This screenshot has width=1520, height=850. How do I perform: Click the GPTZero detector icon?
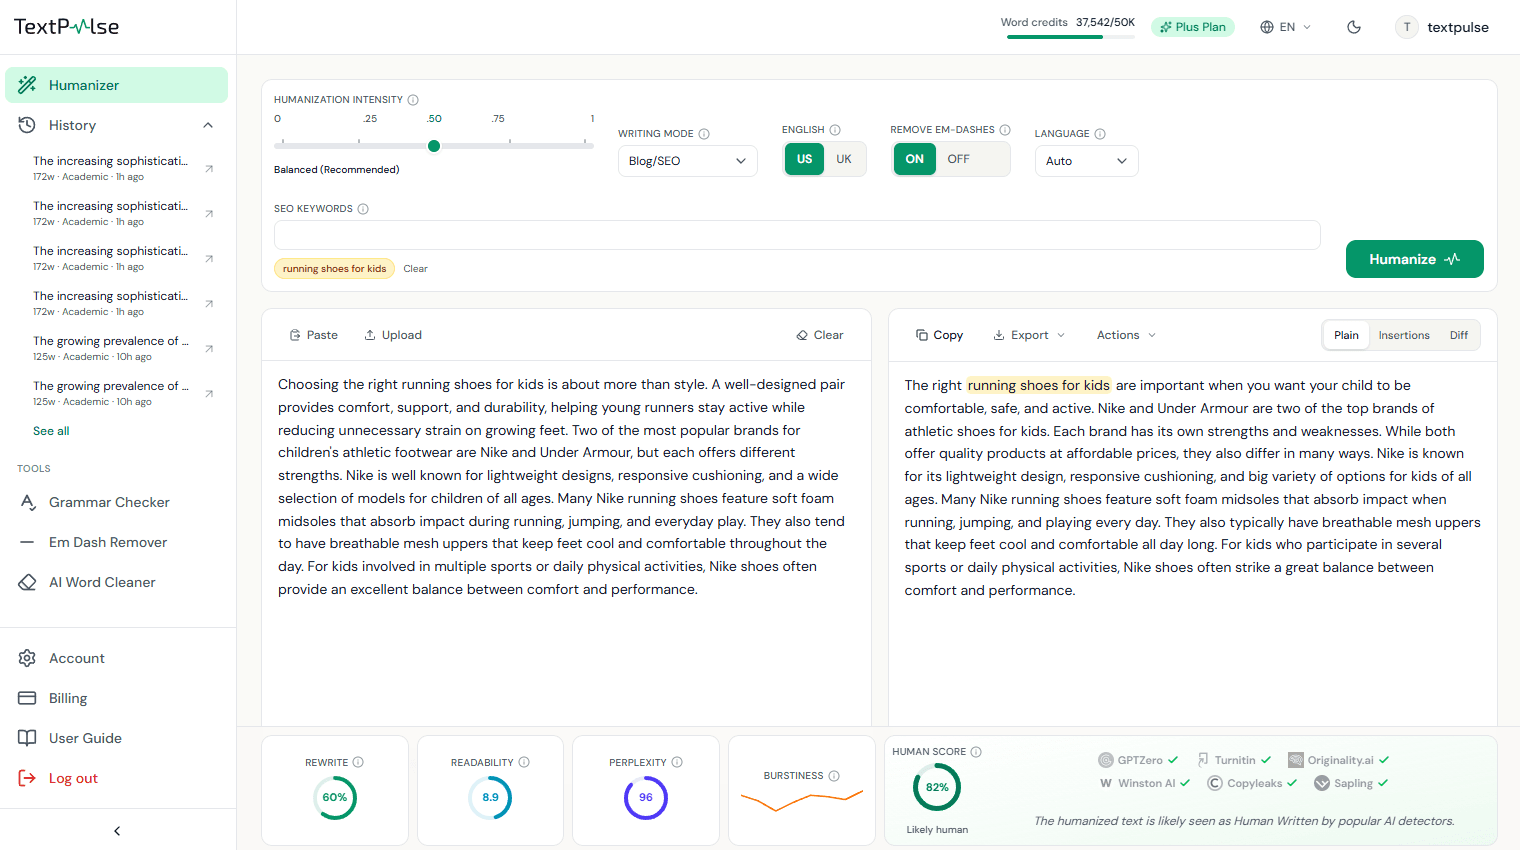pos(1105,760)
